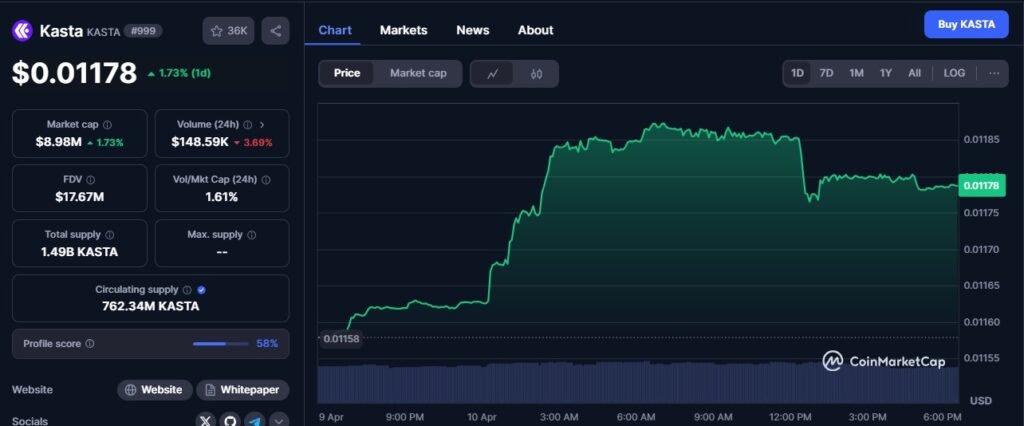Switch to the Chart tab
Screen dimensions: 1024x426
(x=335, y=30)
